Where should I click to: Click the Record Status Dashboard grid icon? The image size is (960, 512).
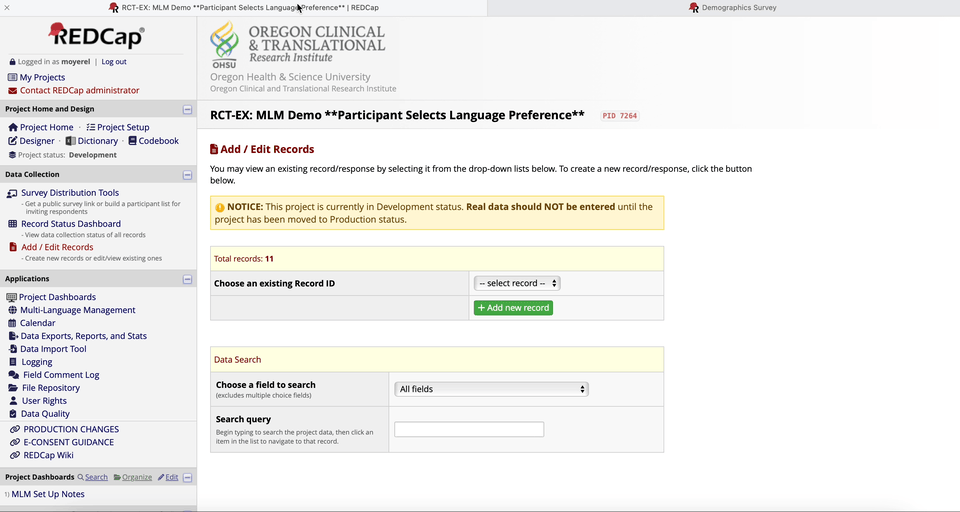12,224
